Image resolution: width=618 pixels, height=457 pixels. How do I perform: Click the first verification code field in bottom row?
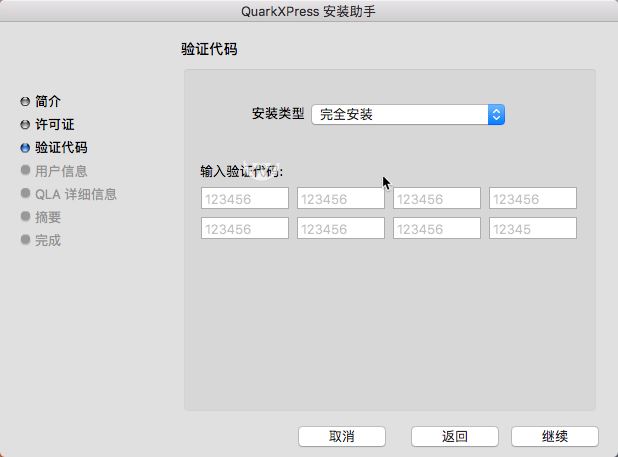click(245, 228)
